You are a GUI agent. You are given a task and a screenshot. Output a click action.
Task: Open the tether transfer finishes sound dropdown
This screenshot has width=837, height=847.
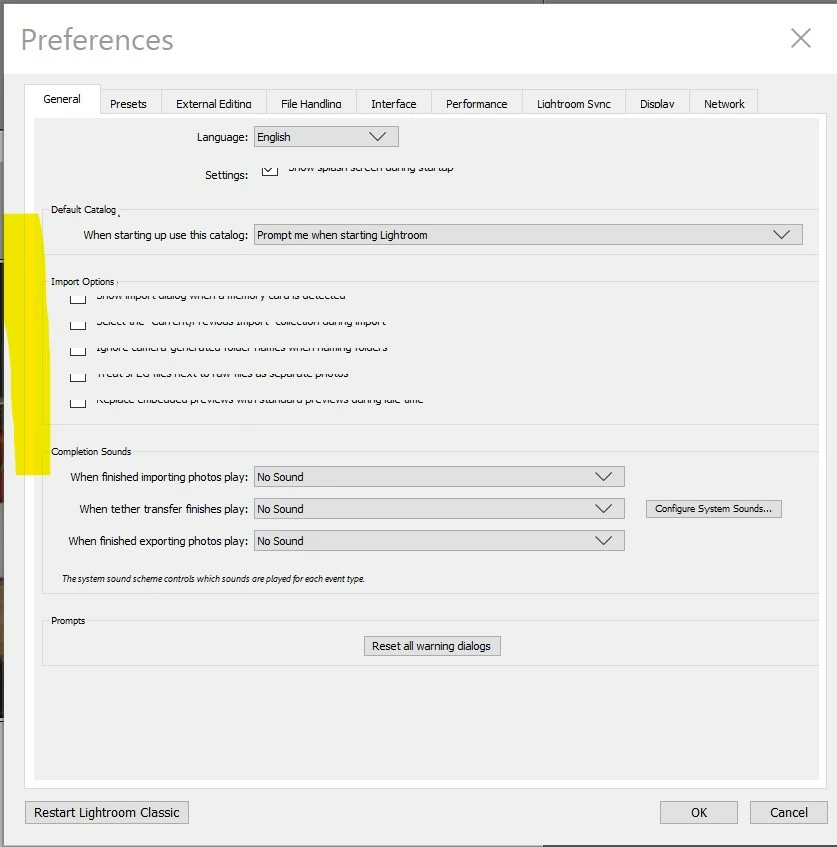click(x=439, y=509)
